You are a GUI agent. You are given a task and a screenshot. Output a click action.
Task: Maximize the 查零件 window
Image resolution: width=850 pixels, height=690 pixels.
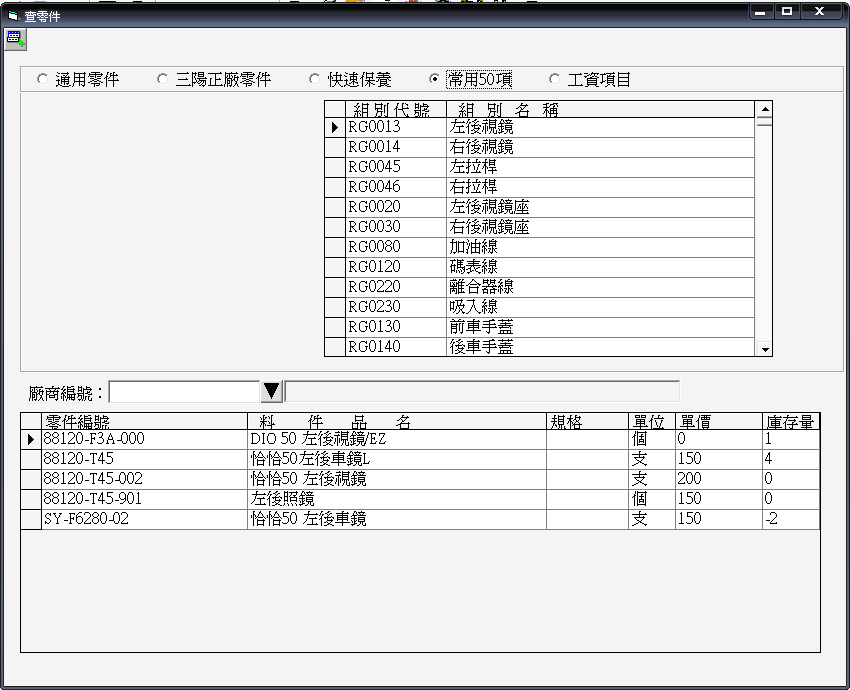pos(788,12)
